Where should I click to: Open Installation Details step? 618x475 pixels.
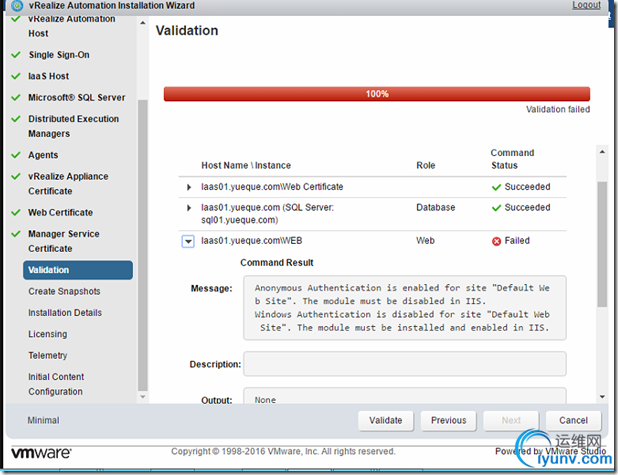click(x=65, y=313)
